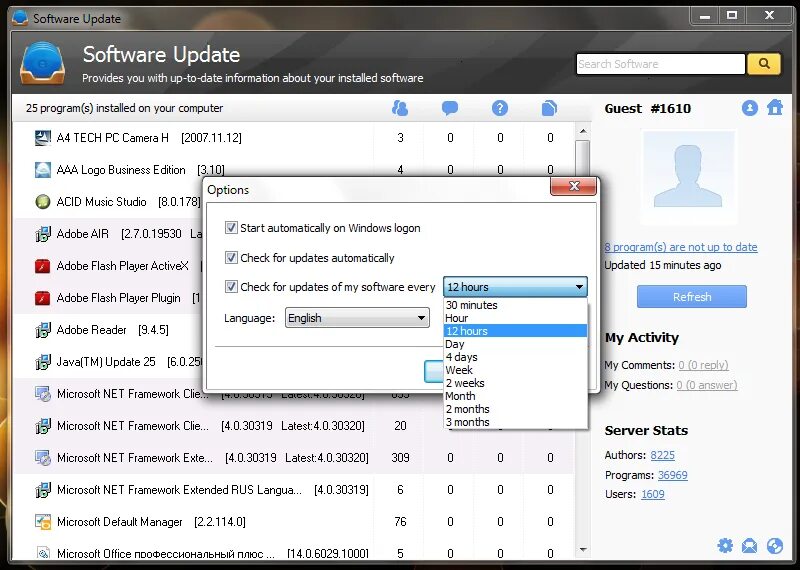800x570 pixels.
Task: Click the Microsoft Office program icon
Action: click(x=43, y=553)
